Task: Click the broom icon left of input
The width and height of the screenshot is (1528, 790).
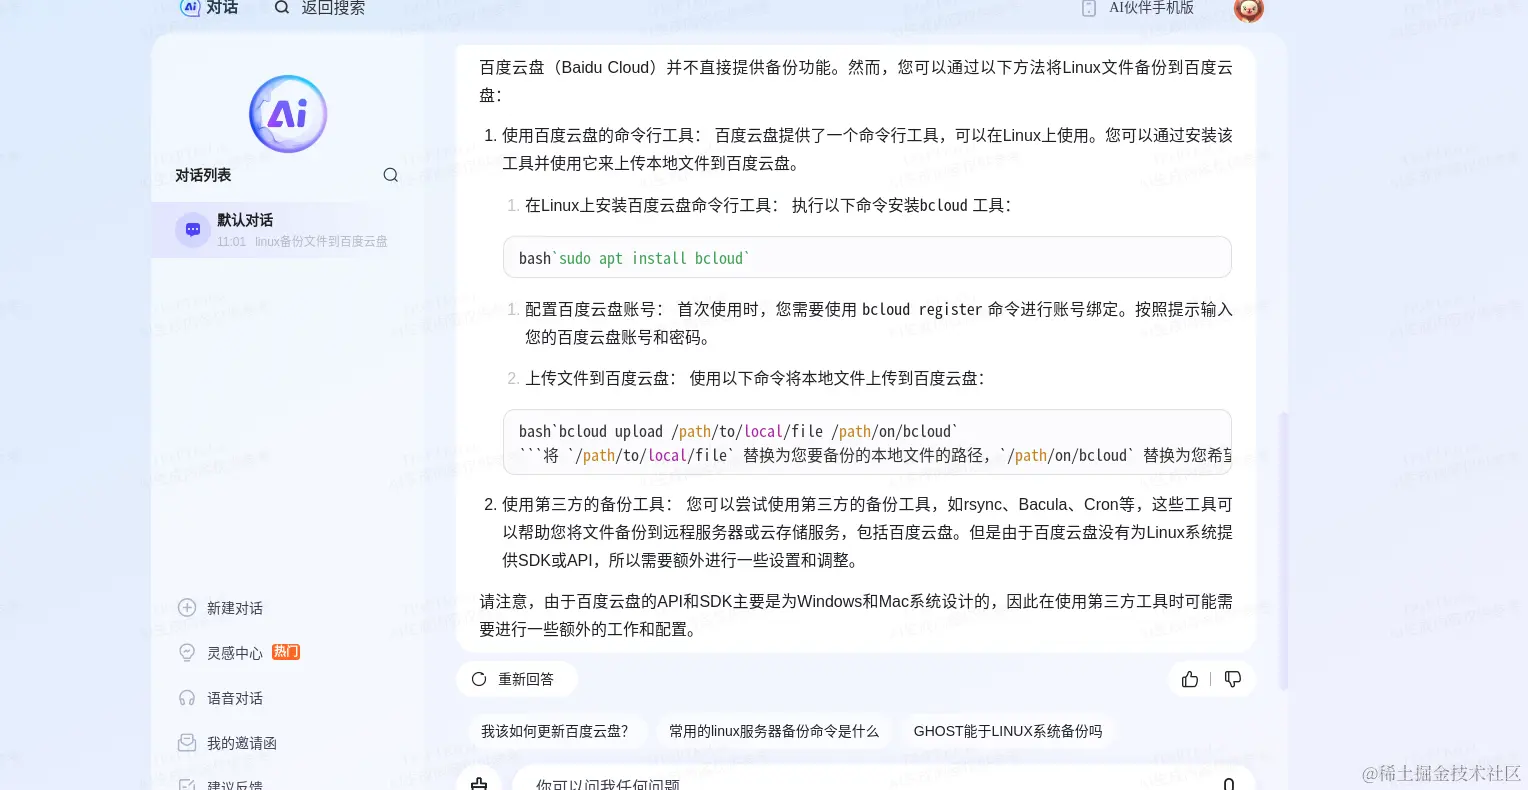Action: 479,782
